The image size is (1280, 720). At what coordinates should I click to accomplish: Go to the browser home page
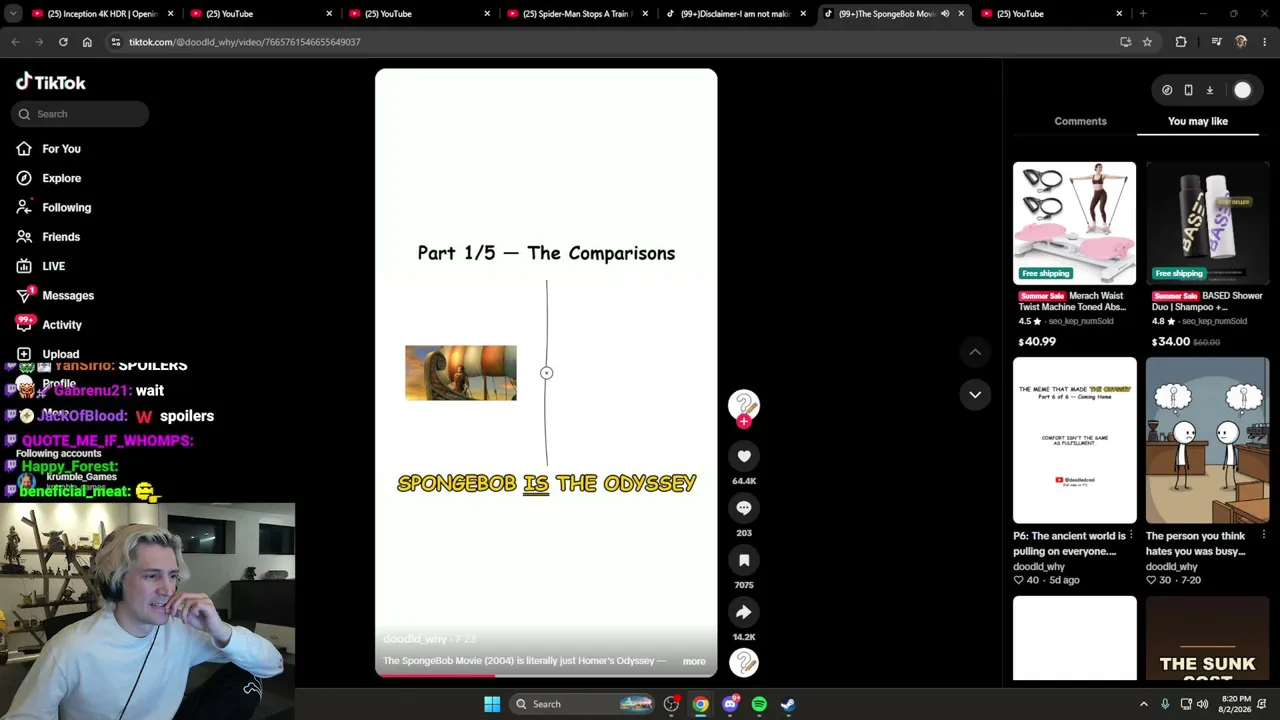pos(87,42)
